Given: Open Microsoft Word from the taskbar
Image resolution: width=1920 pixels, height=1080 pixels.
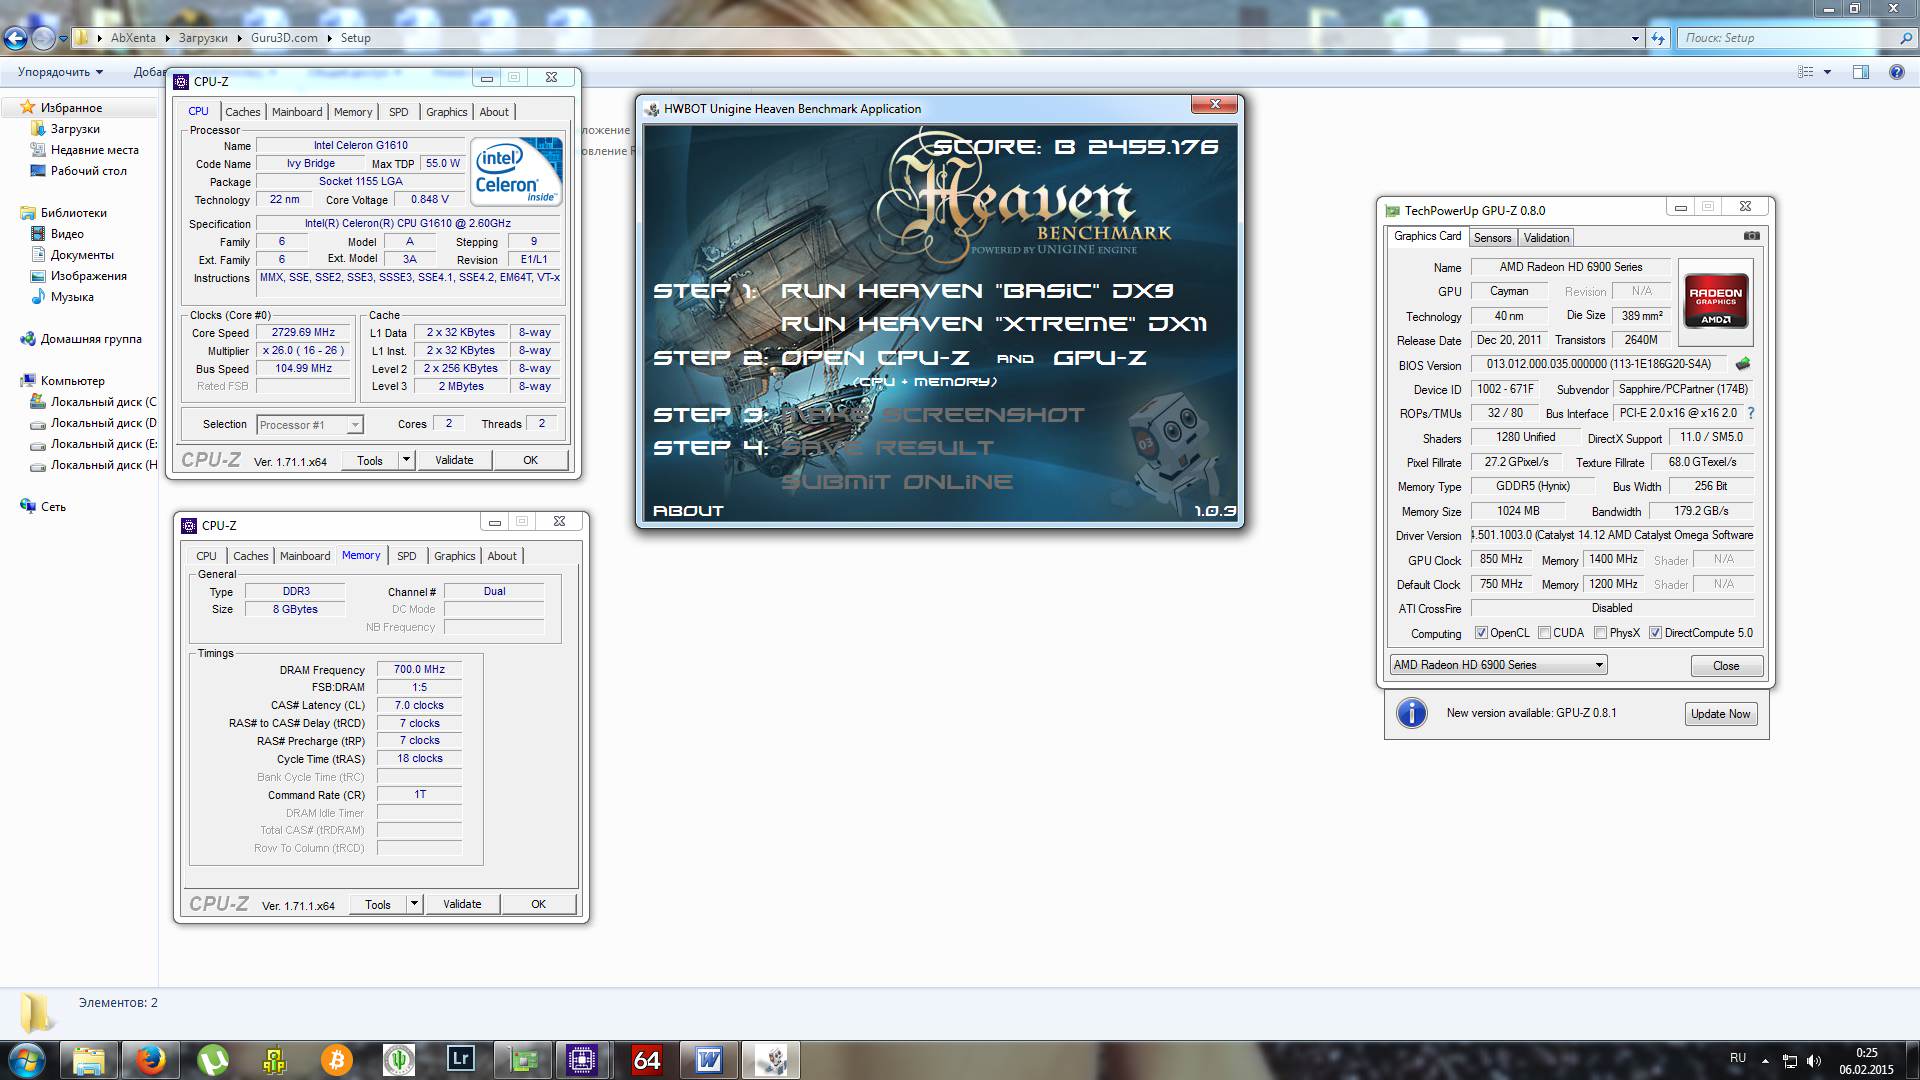Looking at the screenshot, I should pos(709,1060).
